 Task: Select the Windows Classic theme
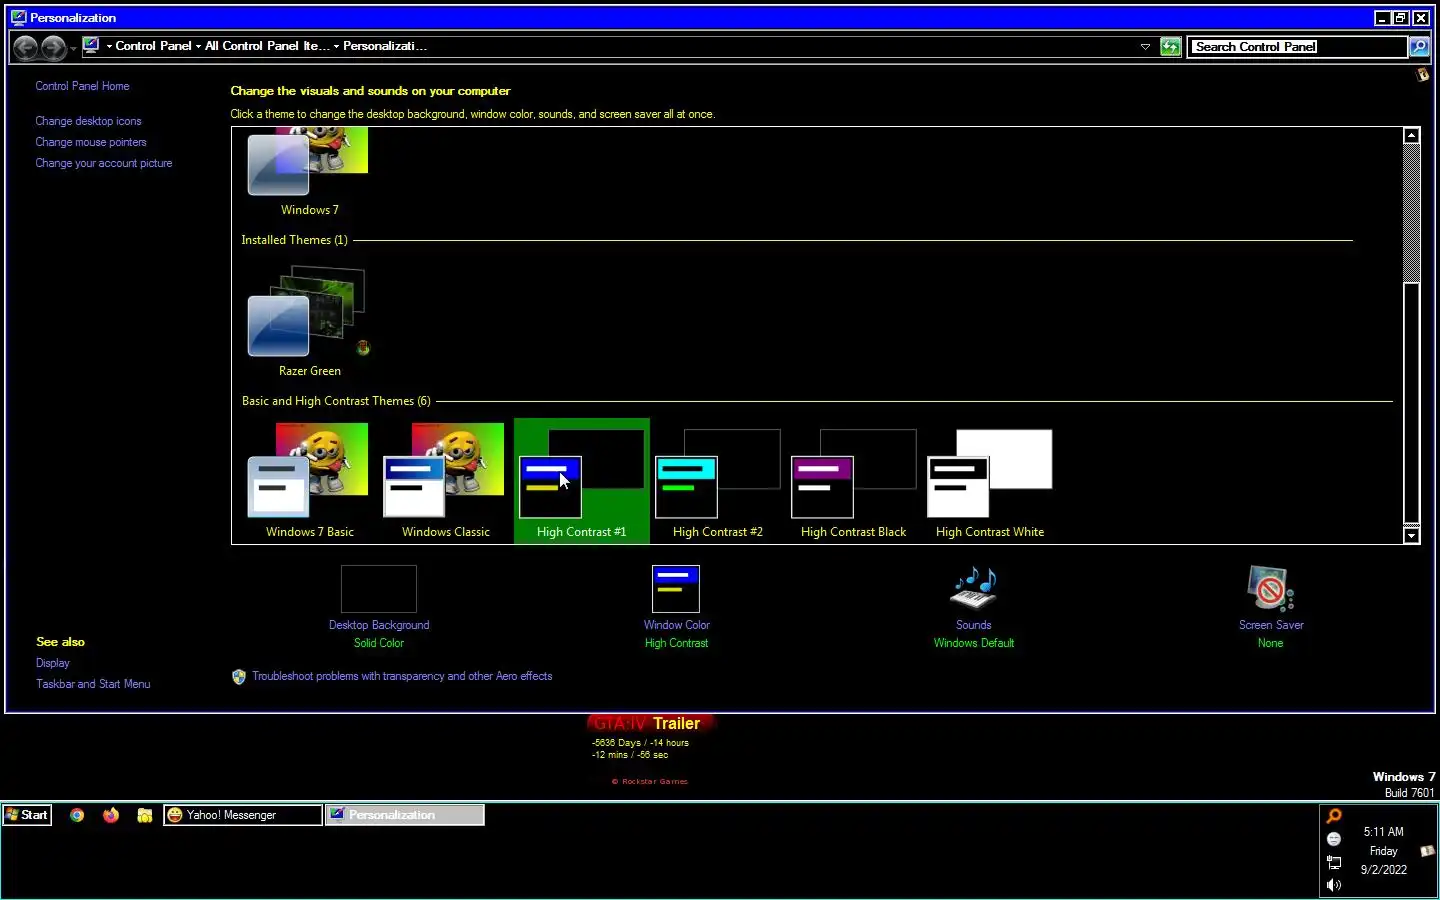tap(445, 482)
